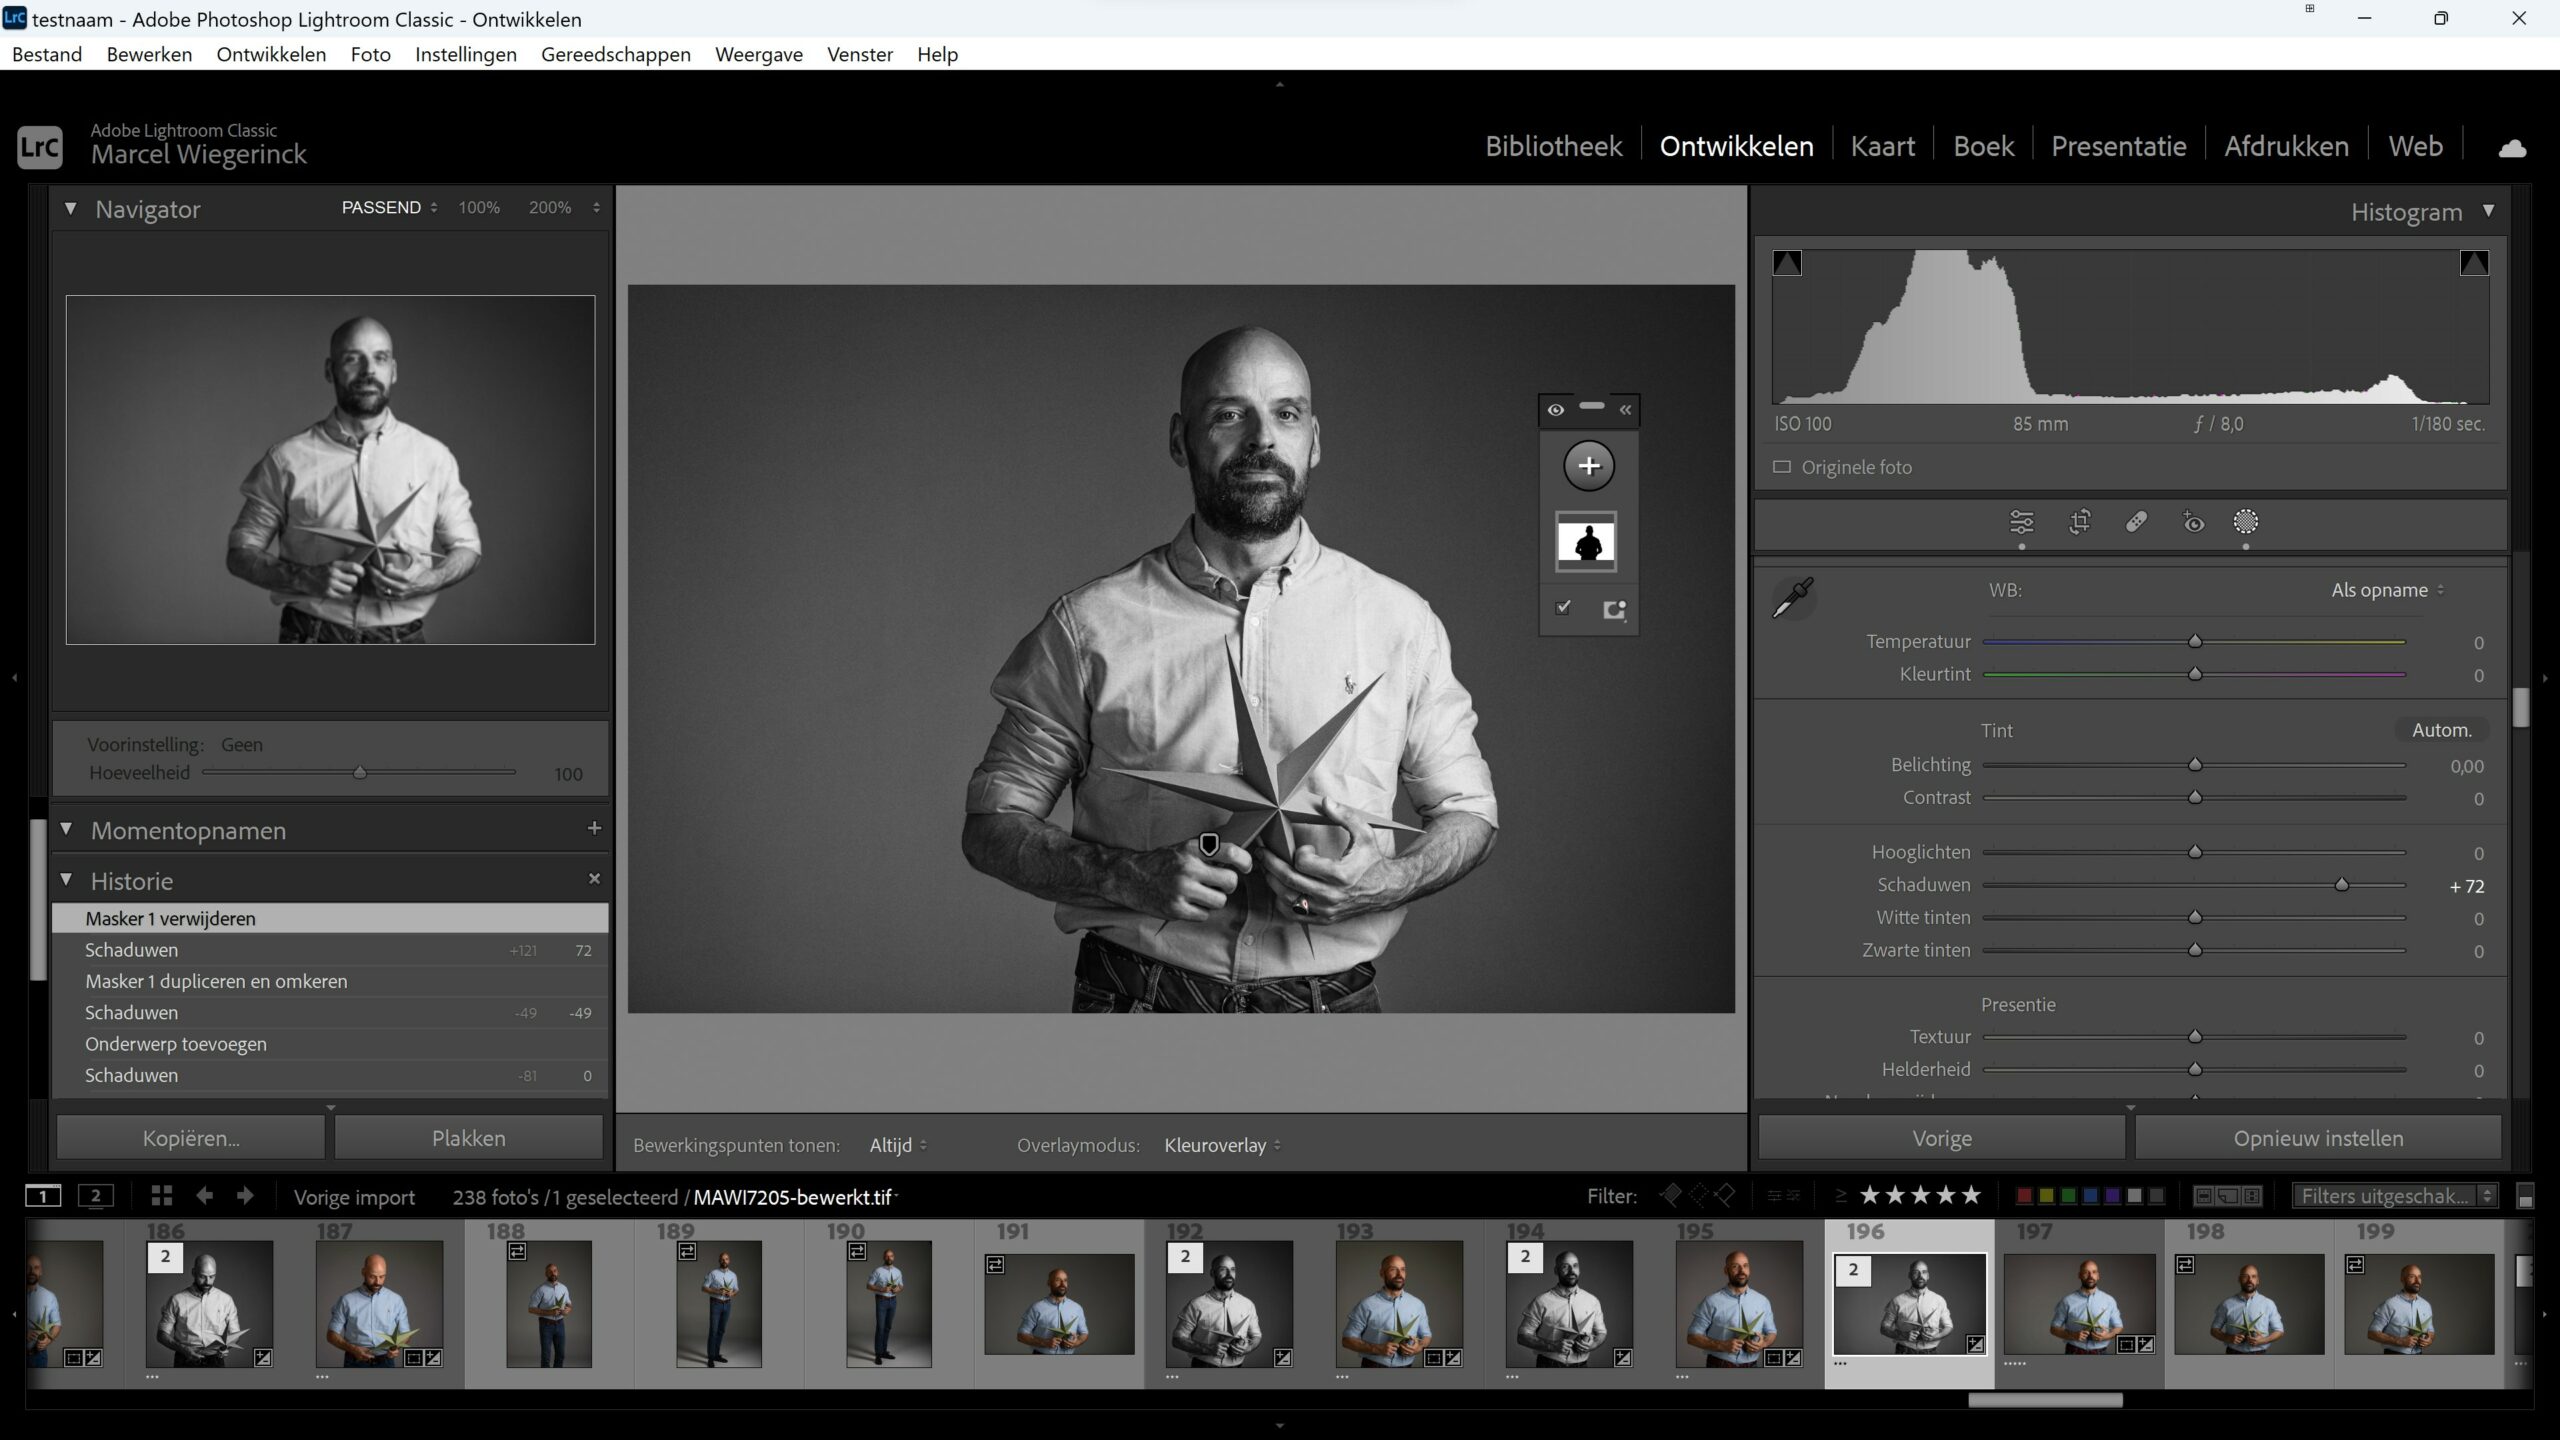
Task: Open second window display 2
Action: (96, 1196)
